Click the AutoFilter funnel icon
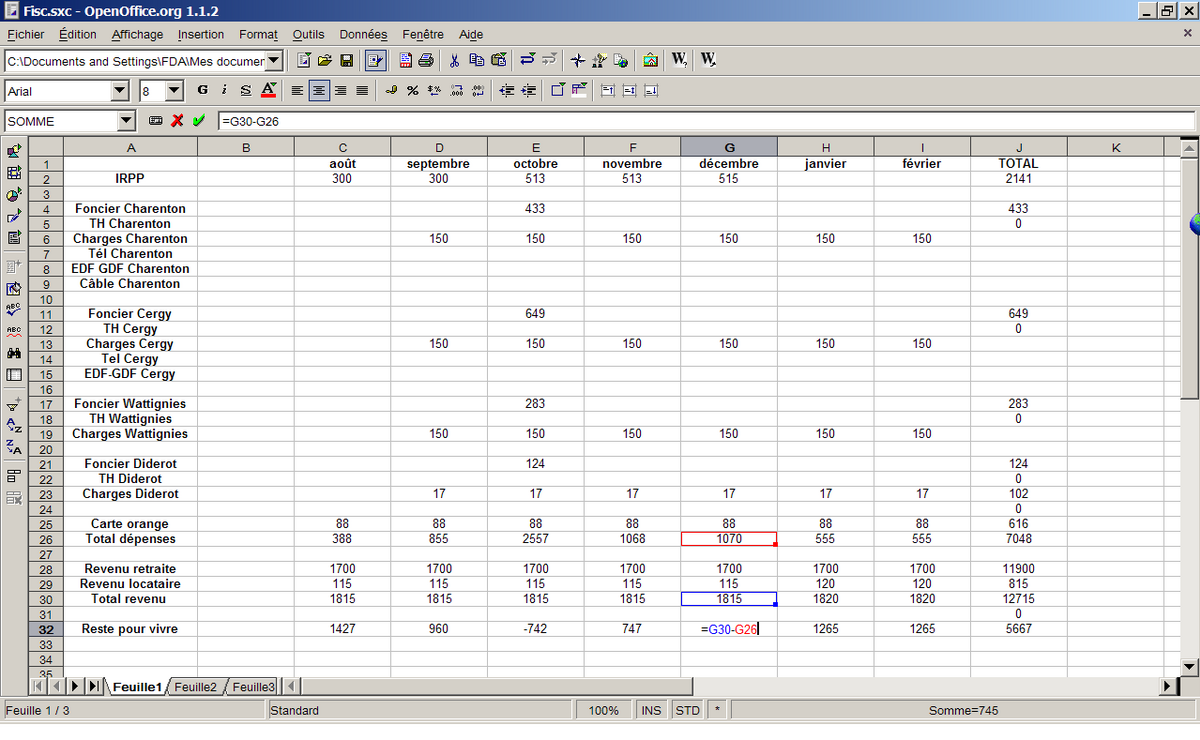This screenshot has height=740, width=1200. [14, 404]
